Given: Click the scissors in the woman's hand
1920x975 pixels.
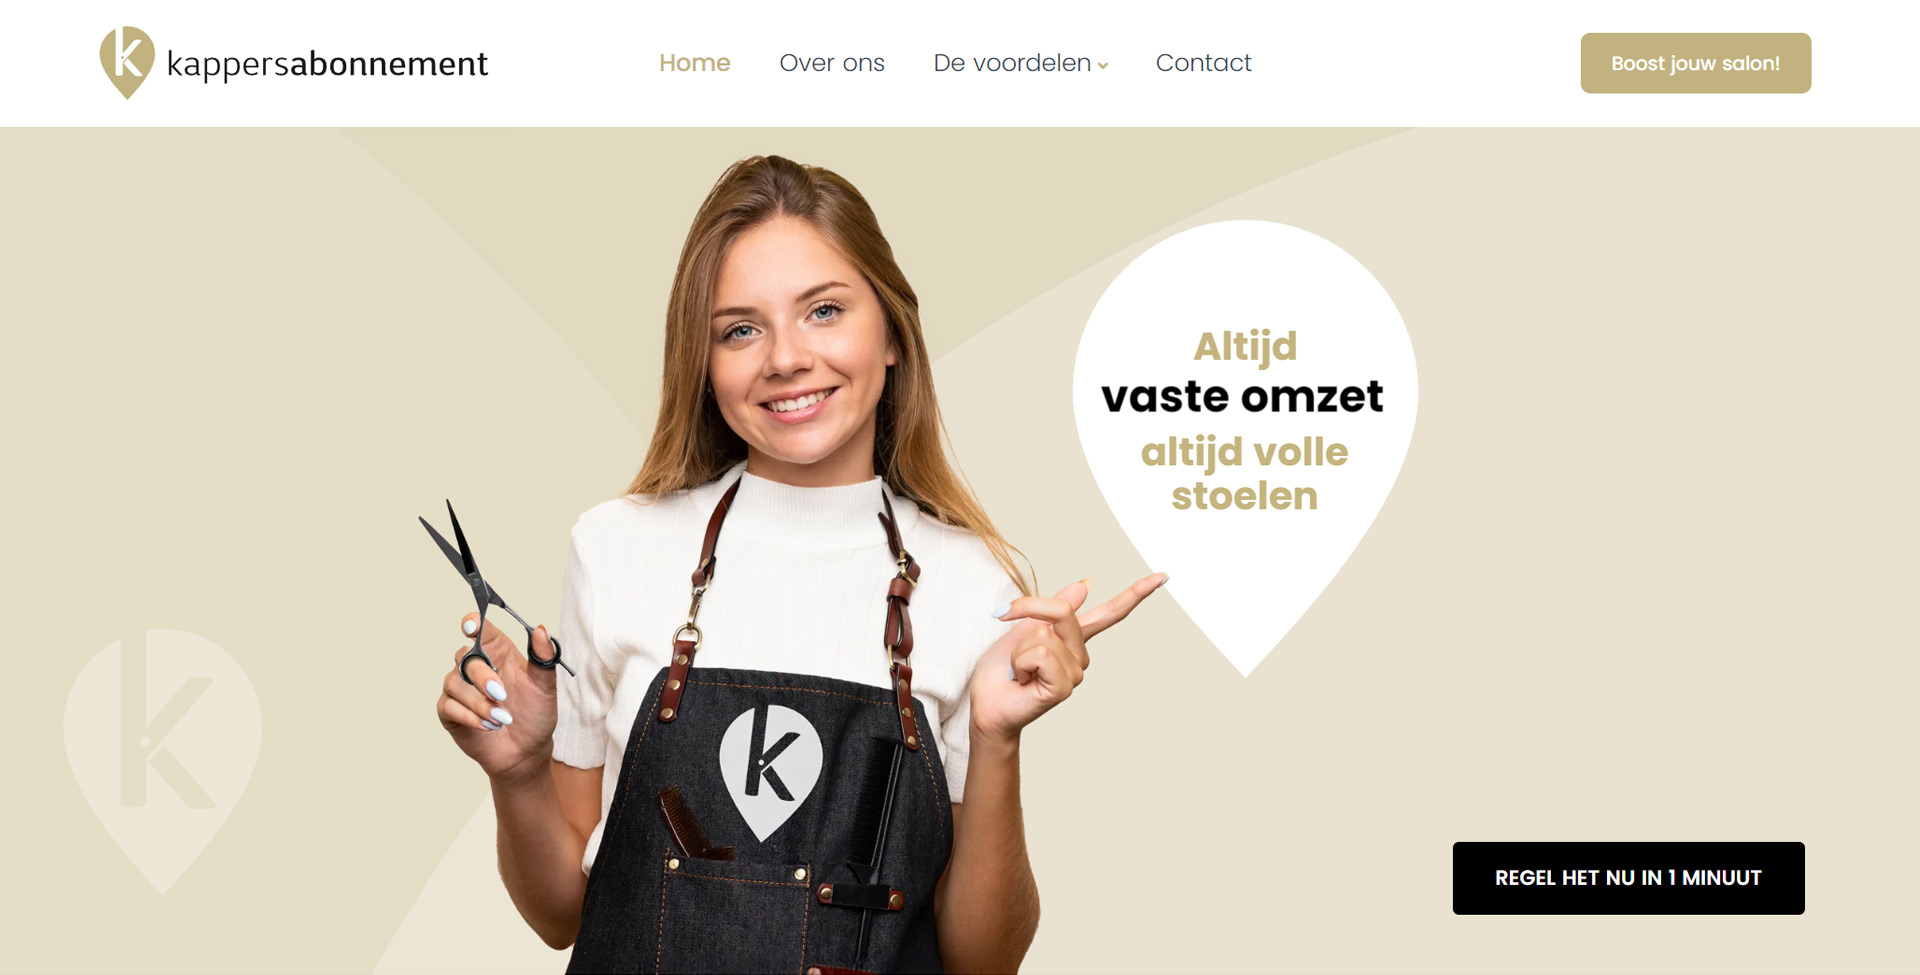Looking at the screenshot, I should click(x=492, y=595).
